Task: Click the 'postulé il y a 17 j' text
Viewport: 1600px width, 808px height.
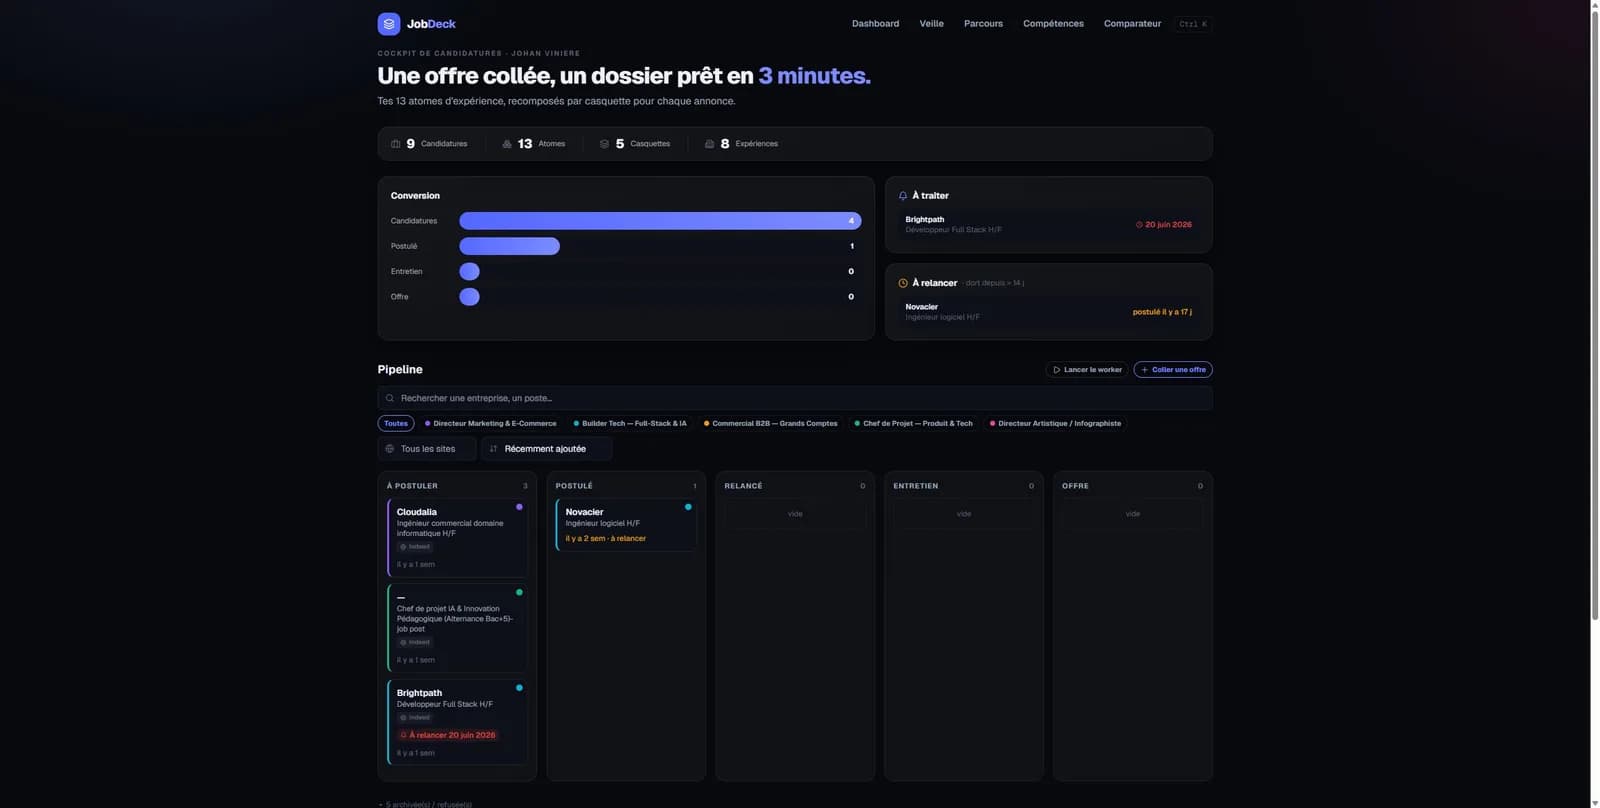Action: pyautogui.click(x=1162, y=312)
